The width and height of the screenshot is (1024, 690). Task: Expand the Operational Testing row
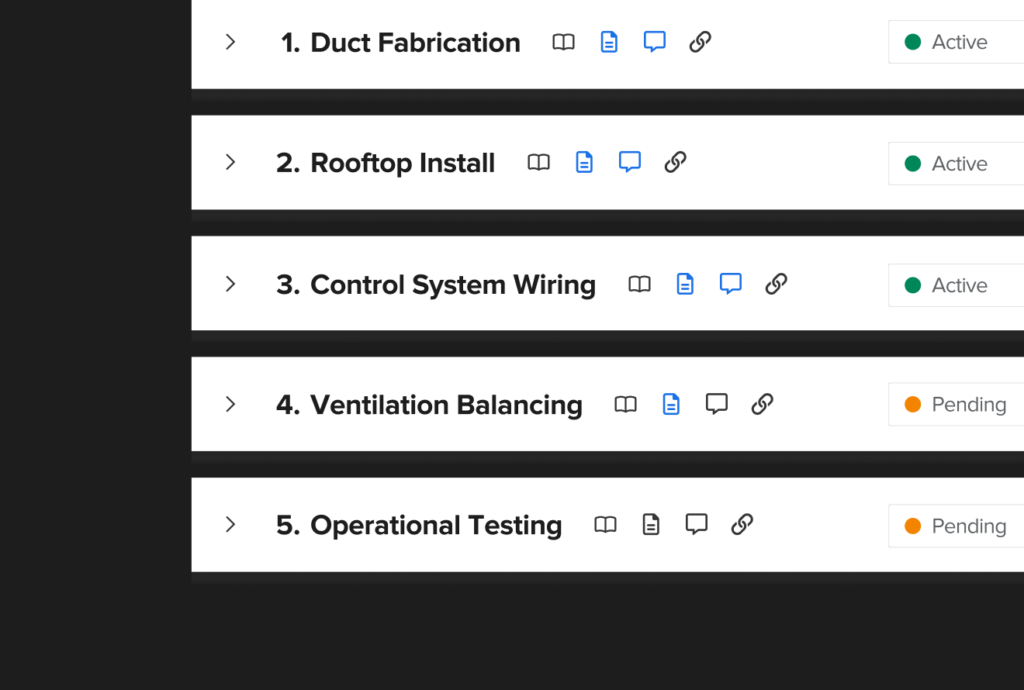coord(230,525)
